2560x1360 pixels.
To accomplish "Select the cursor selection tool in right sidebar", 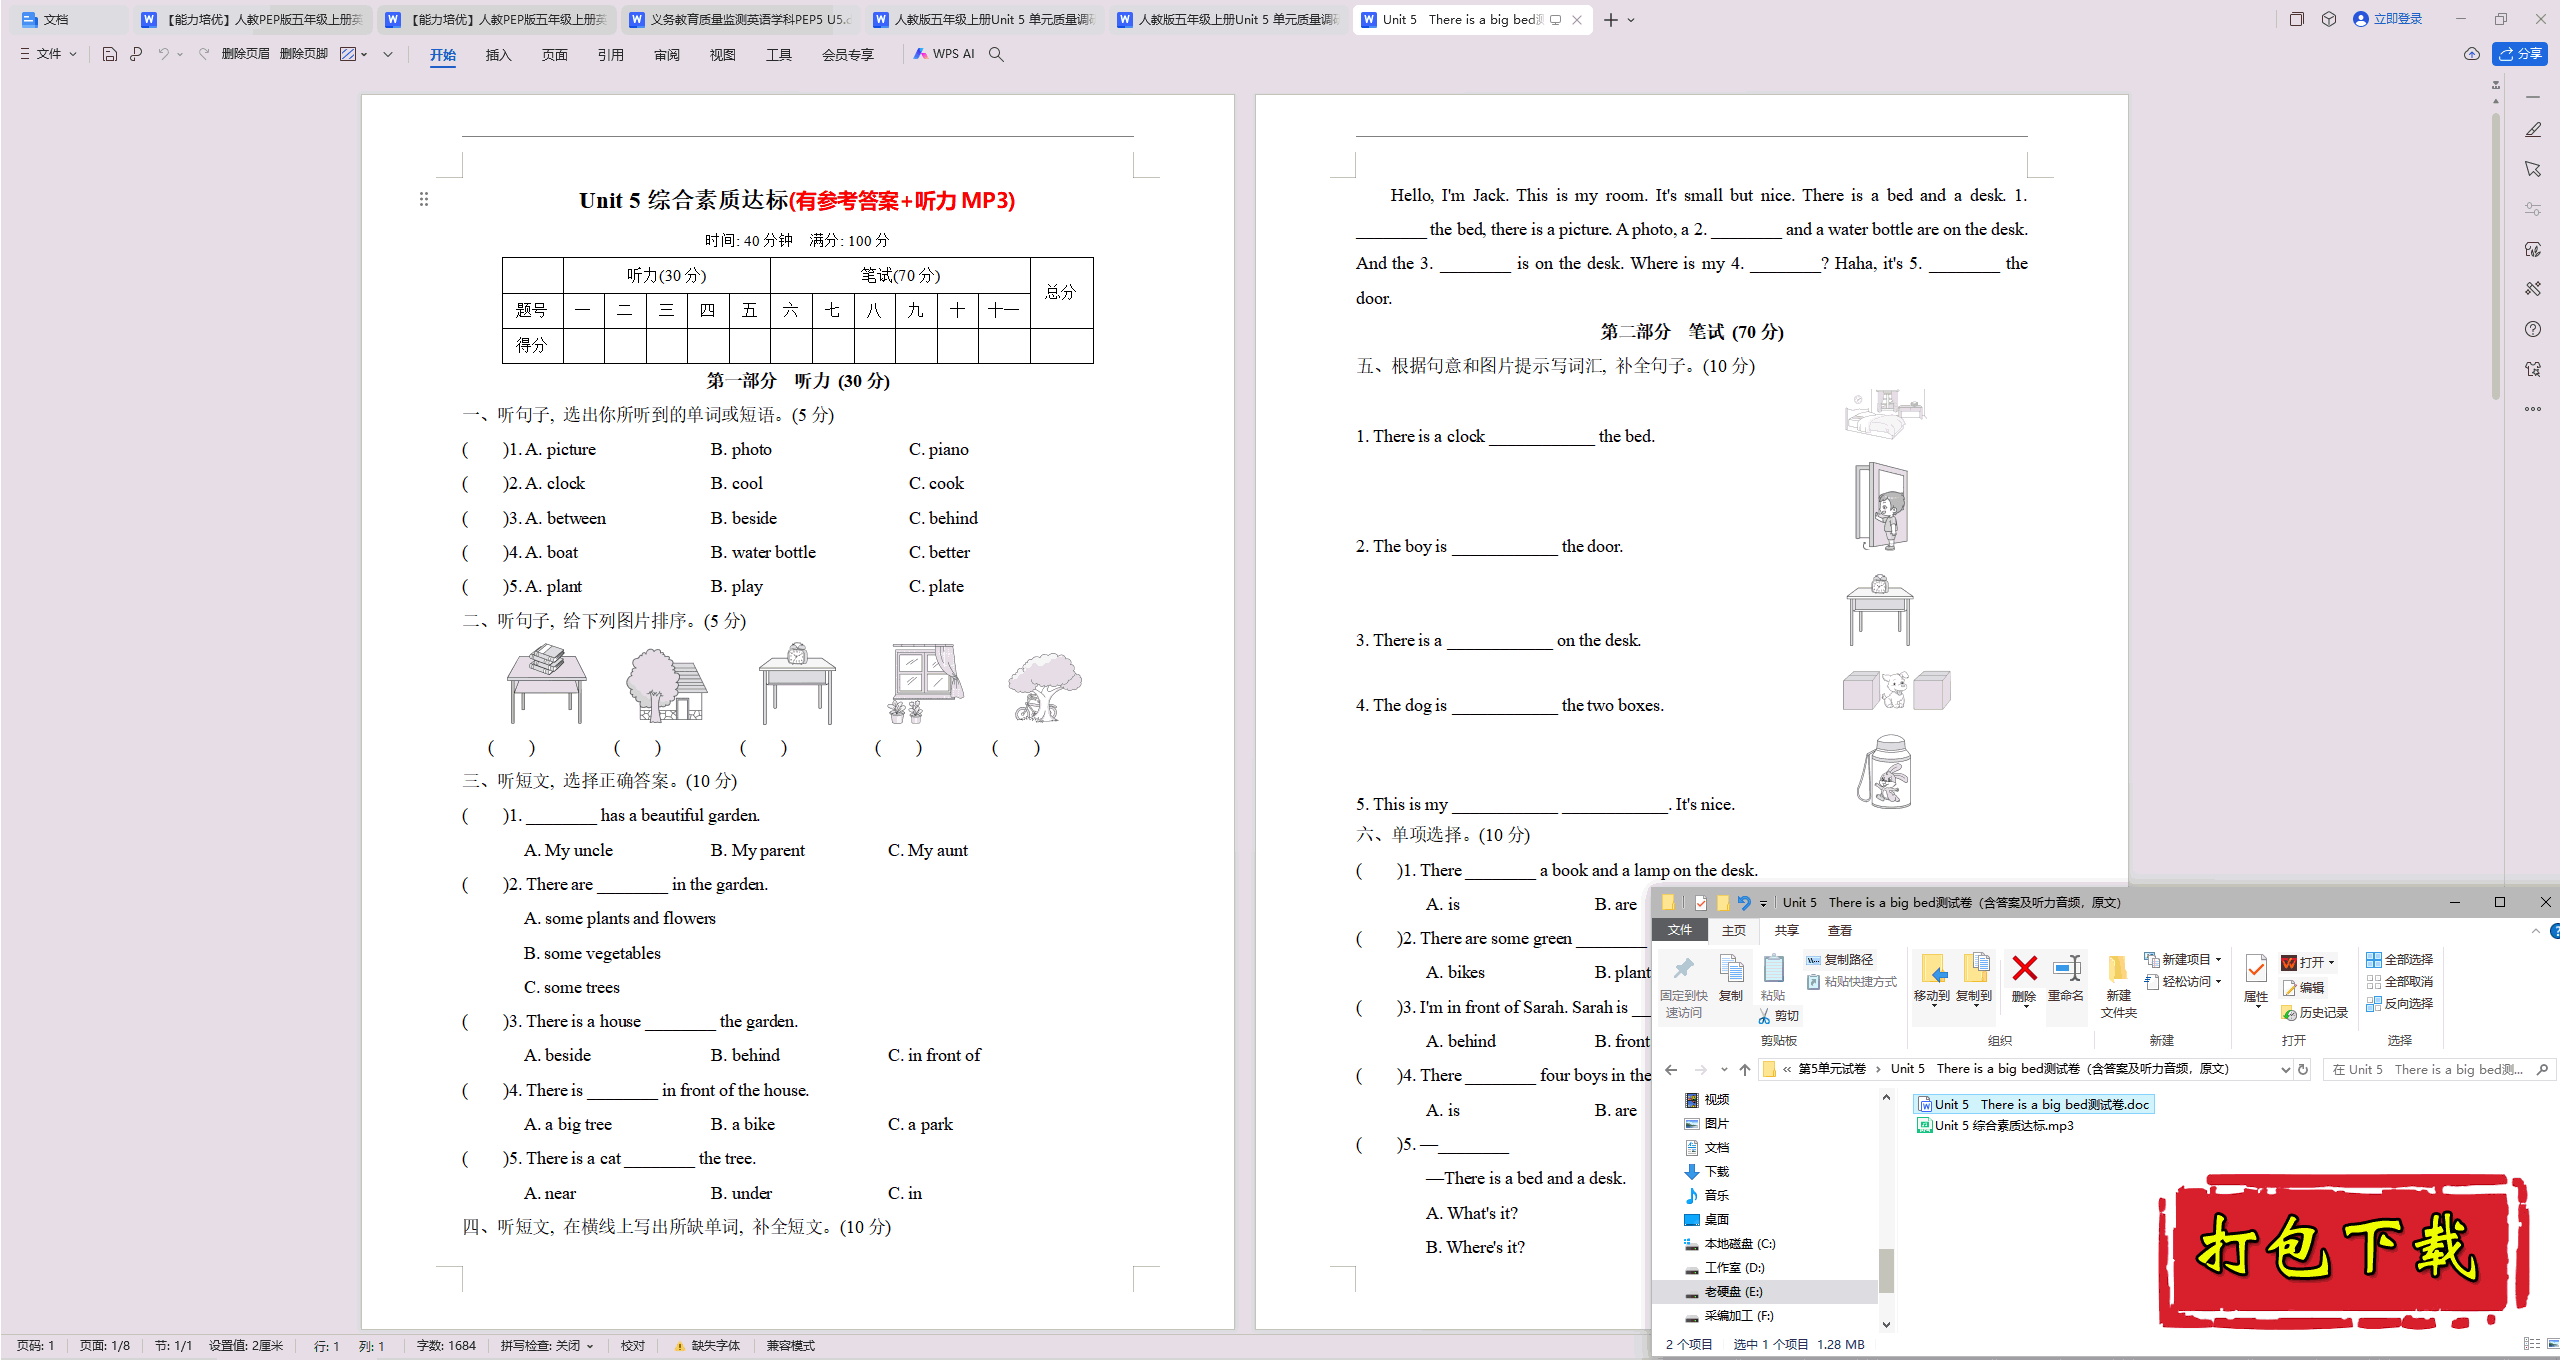I will click(2533, 169).
